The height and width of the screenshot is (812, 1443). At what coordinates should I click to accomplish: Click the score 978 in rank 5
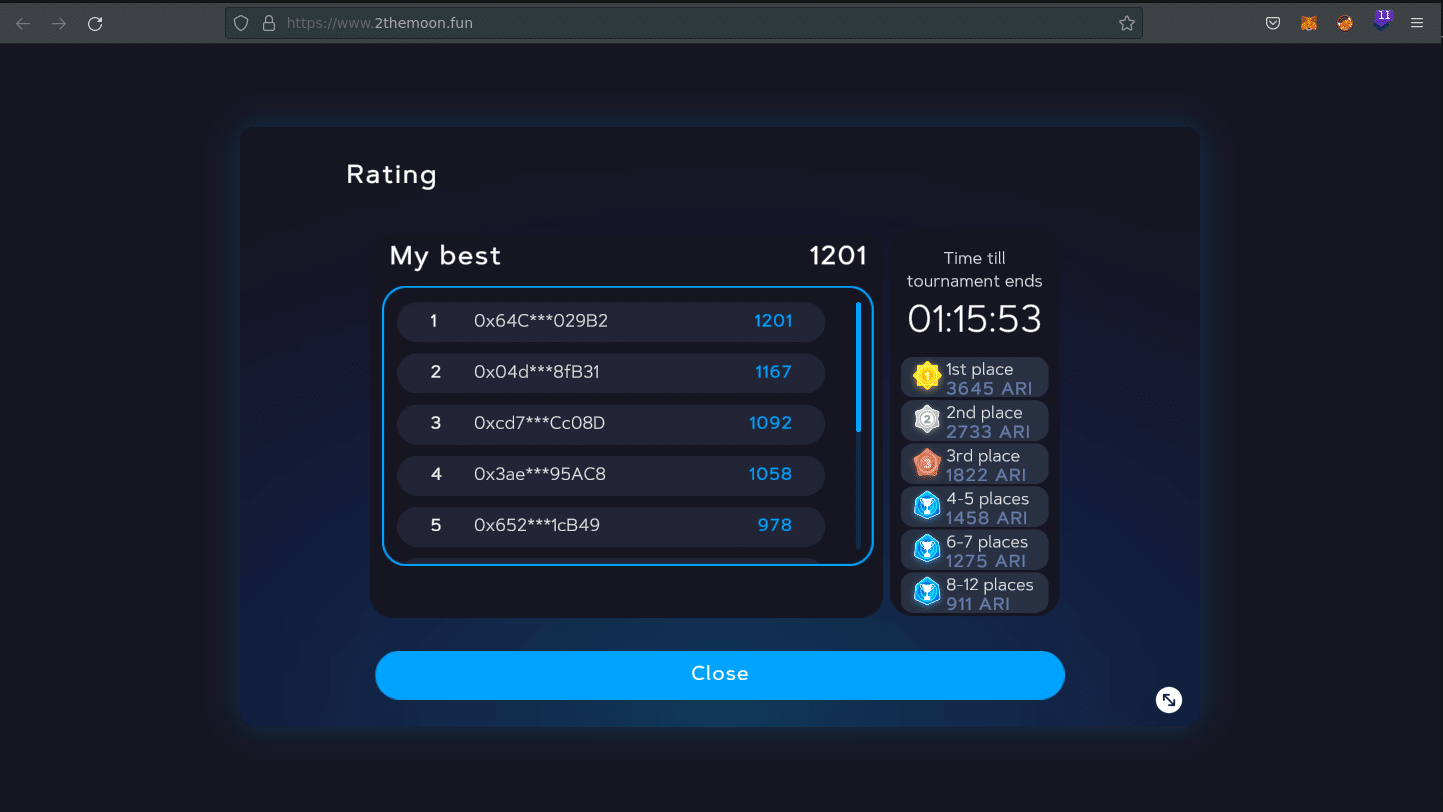pos(775,525)
